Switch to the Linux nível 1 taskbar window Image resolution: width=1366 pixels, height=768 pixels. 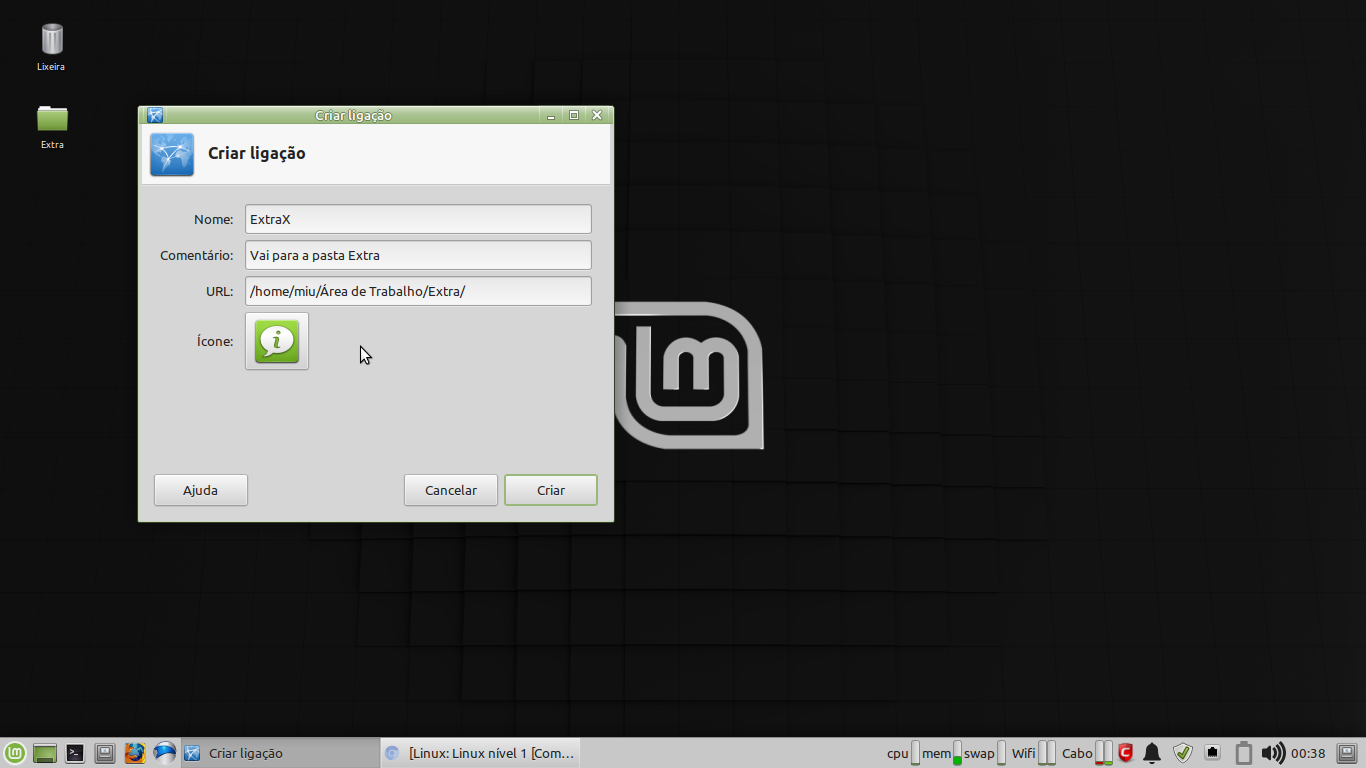coord(480,753)
